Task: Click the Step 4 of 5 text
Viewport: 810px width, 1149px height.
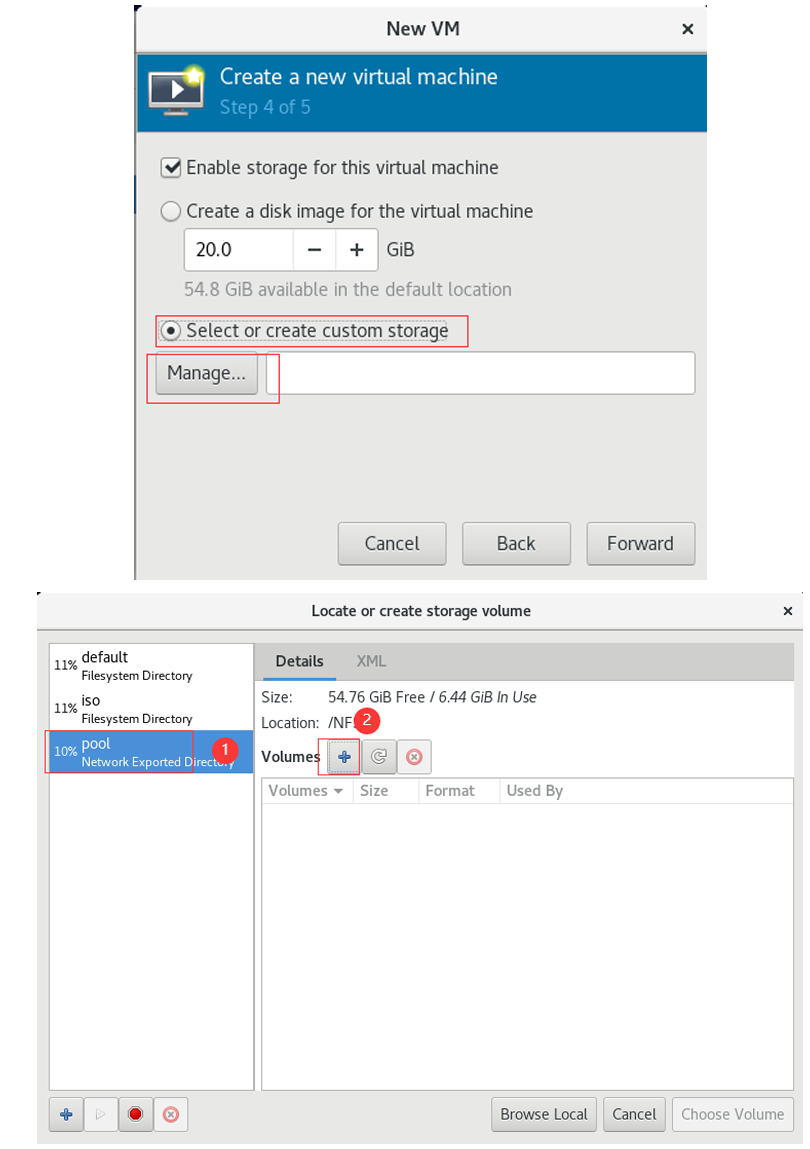Action: (x=265, y=107)
